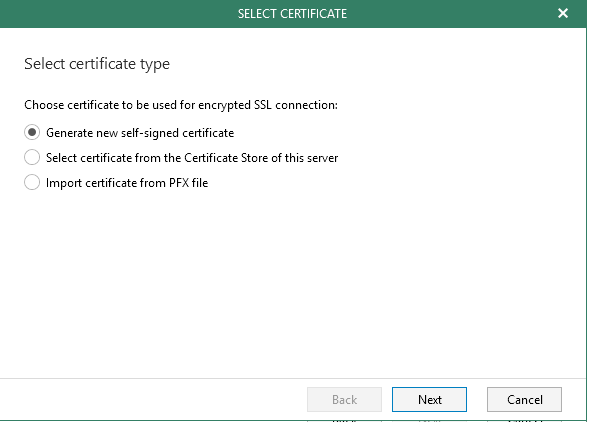Click the 'Generate new self-signed certificate' label text
Viewport: 591px width, 422px height.
coord(140,133)
